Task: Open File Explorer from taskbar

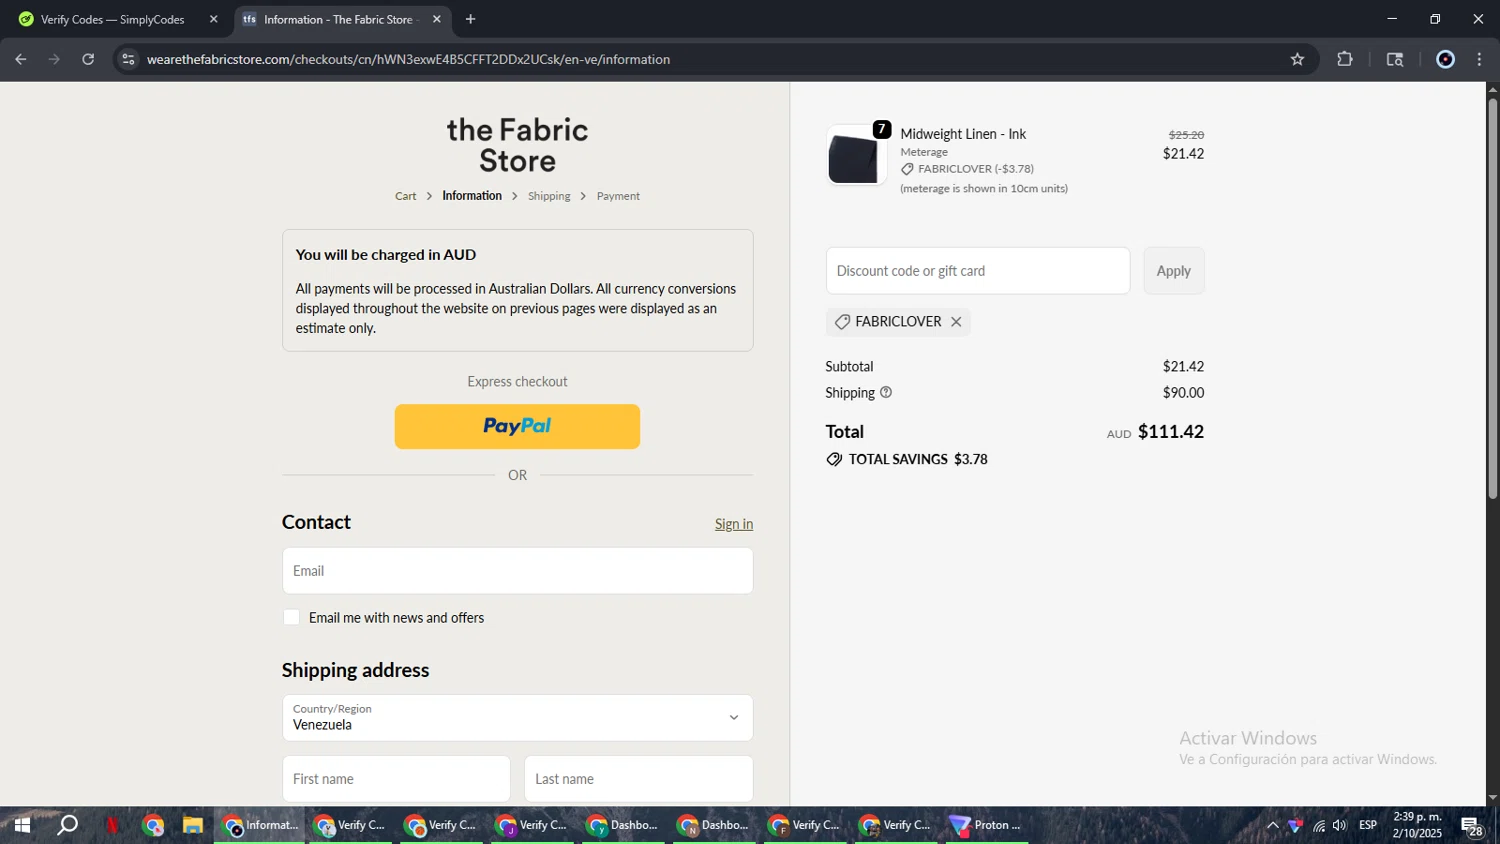Action: click(192, 825)
